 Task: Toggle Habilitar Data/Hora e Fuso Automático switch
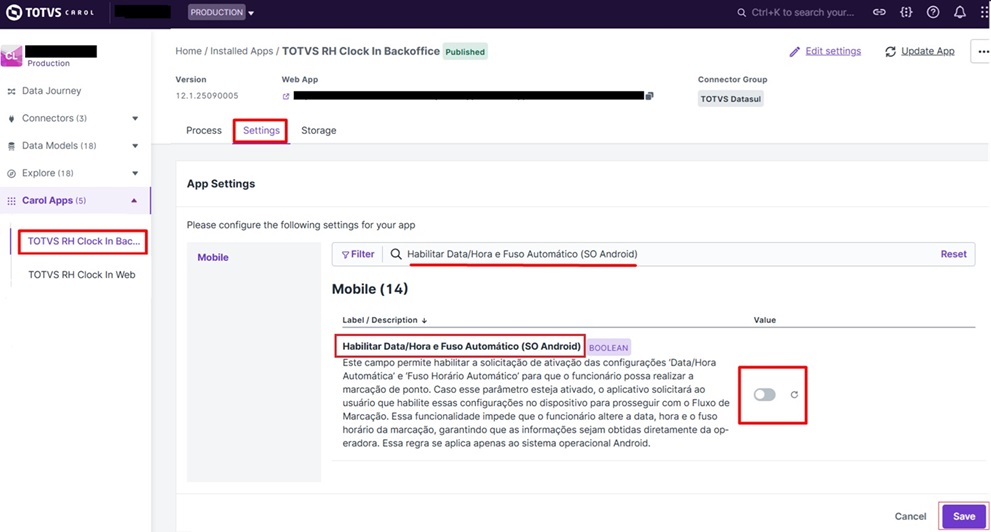coord(764,394)
